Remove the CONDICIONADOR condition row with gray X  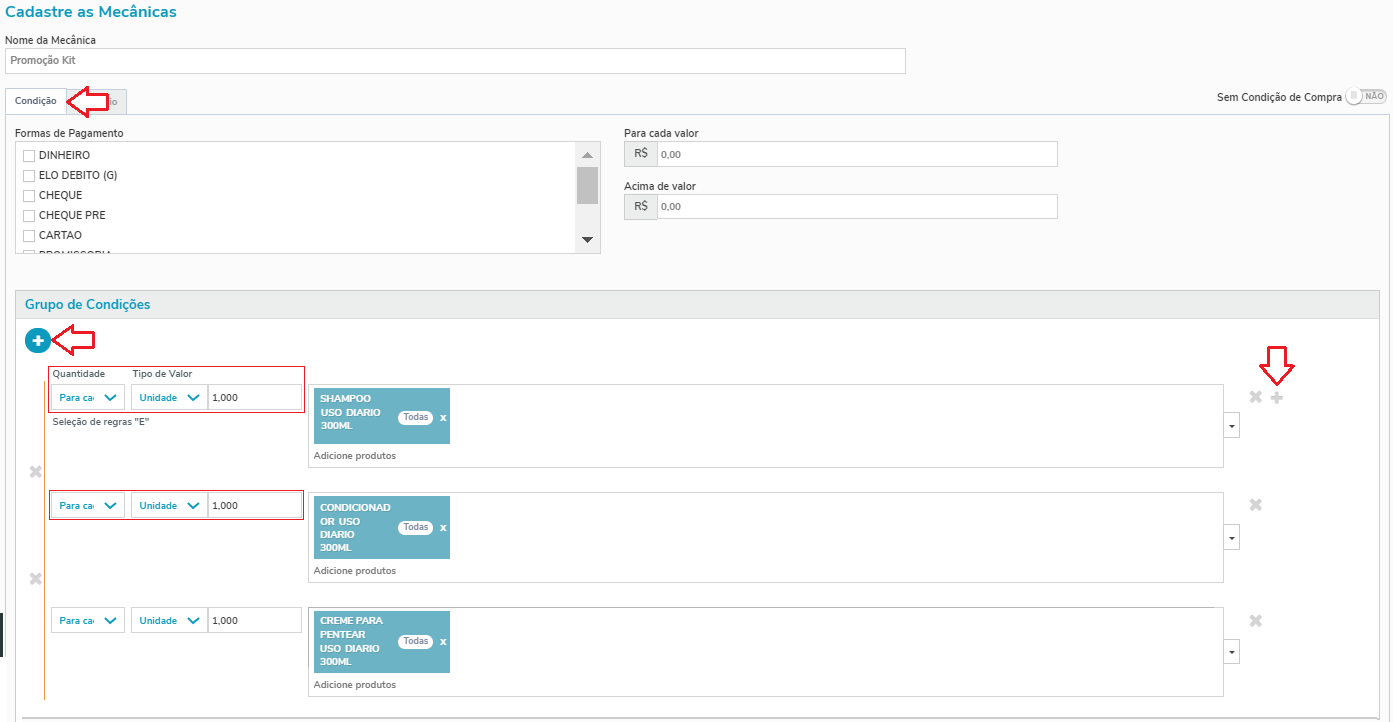click(x=1256, y=505)
